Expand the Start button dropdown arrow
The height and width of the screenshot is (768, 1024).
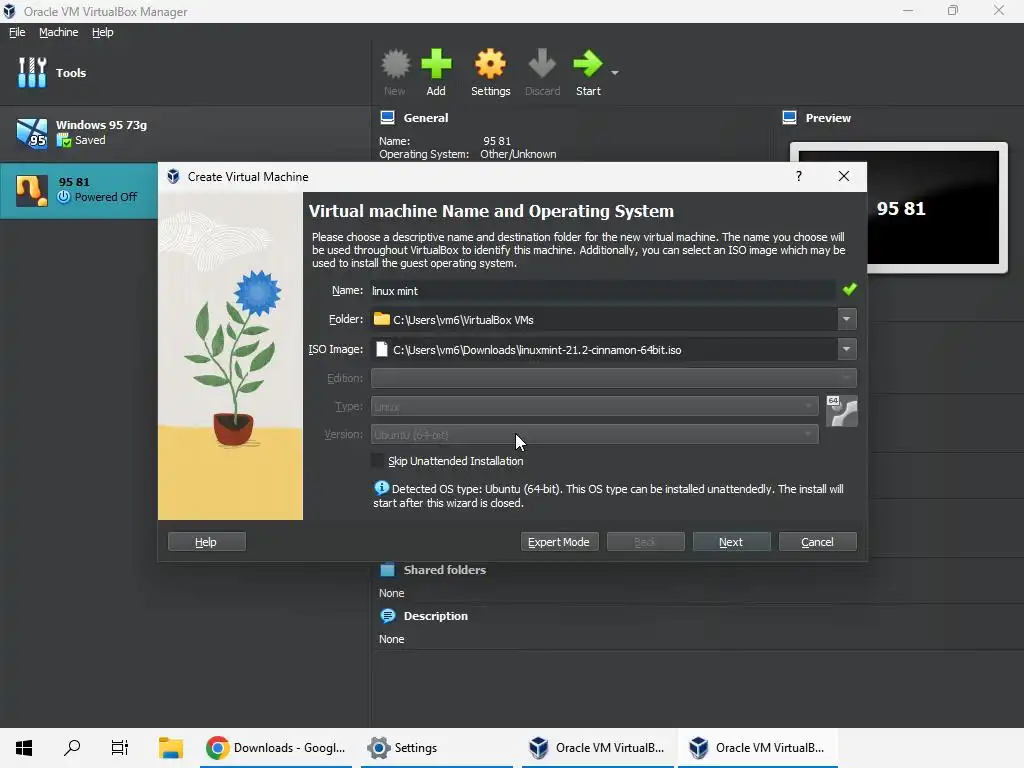coord(615,72)
